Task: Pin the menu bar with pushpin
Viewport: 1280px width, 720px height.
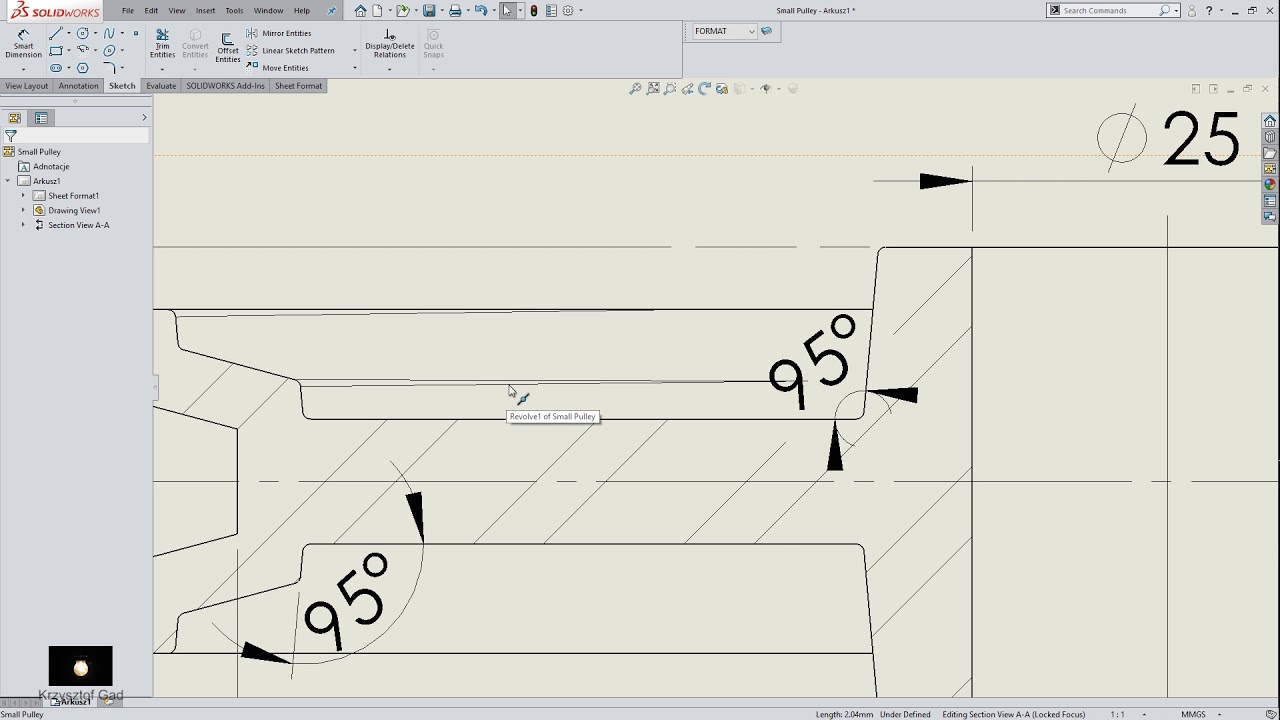Action: (332, 10)
